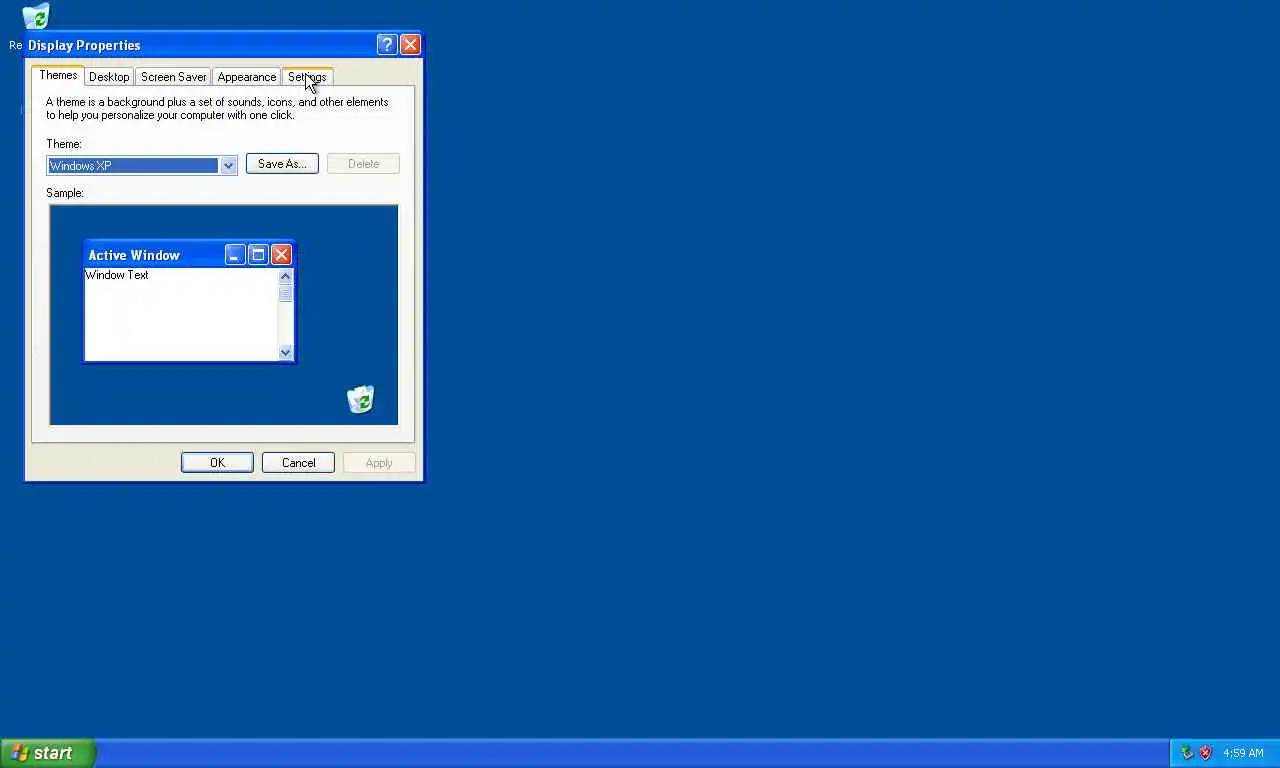Click the sample Active Window minimize icon
The width and height of the screenshot is (1280, 768).
point(235,255)
